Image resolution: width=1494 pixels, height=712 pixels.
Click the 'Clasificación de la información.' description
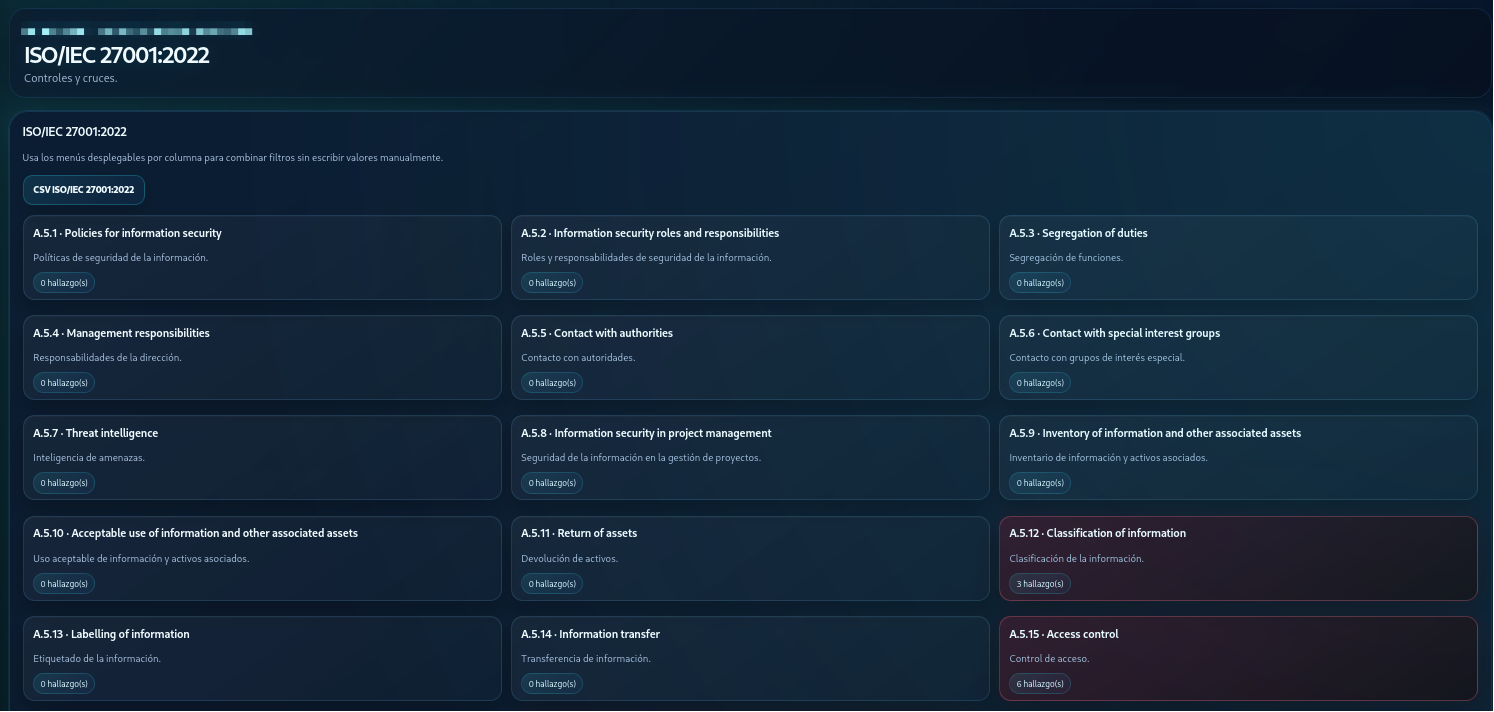pyautogui.click(x=1077, y=559)
